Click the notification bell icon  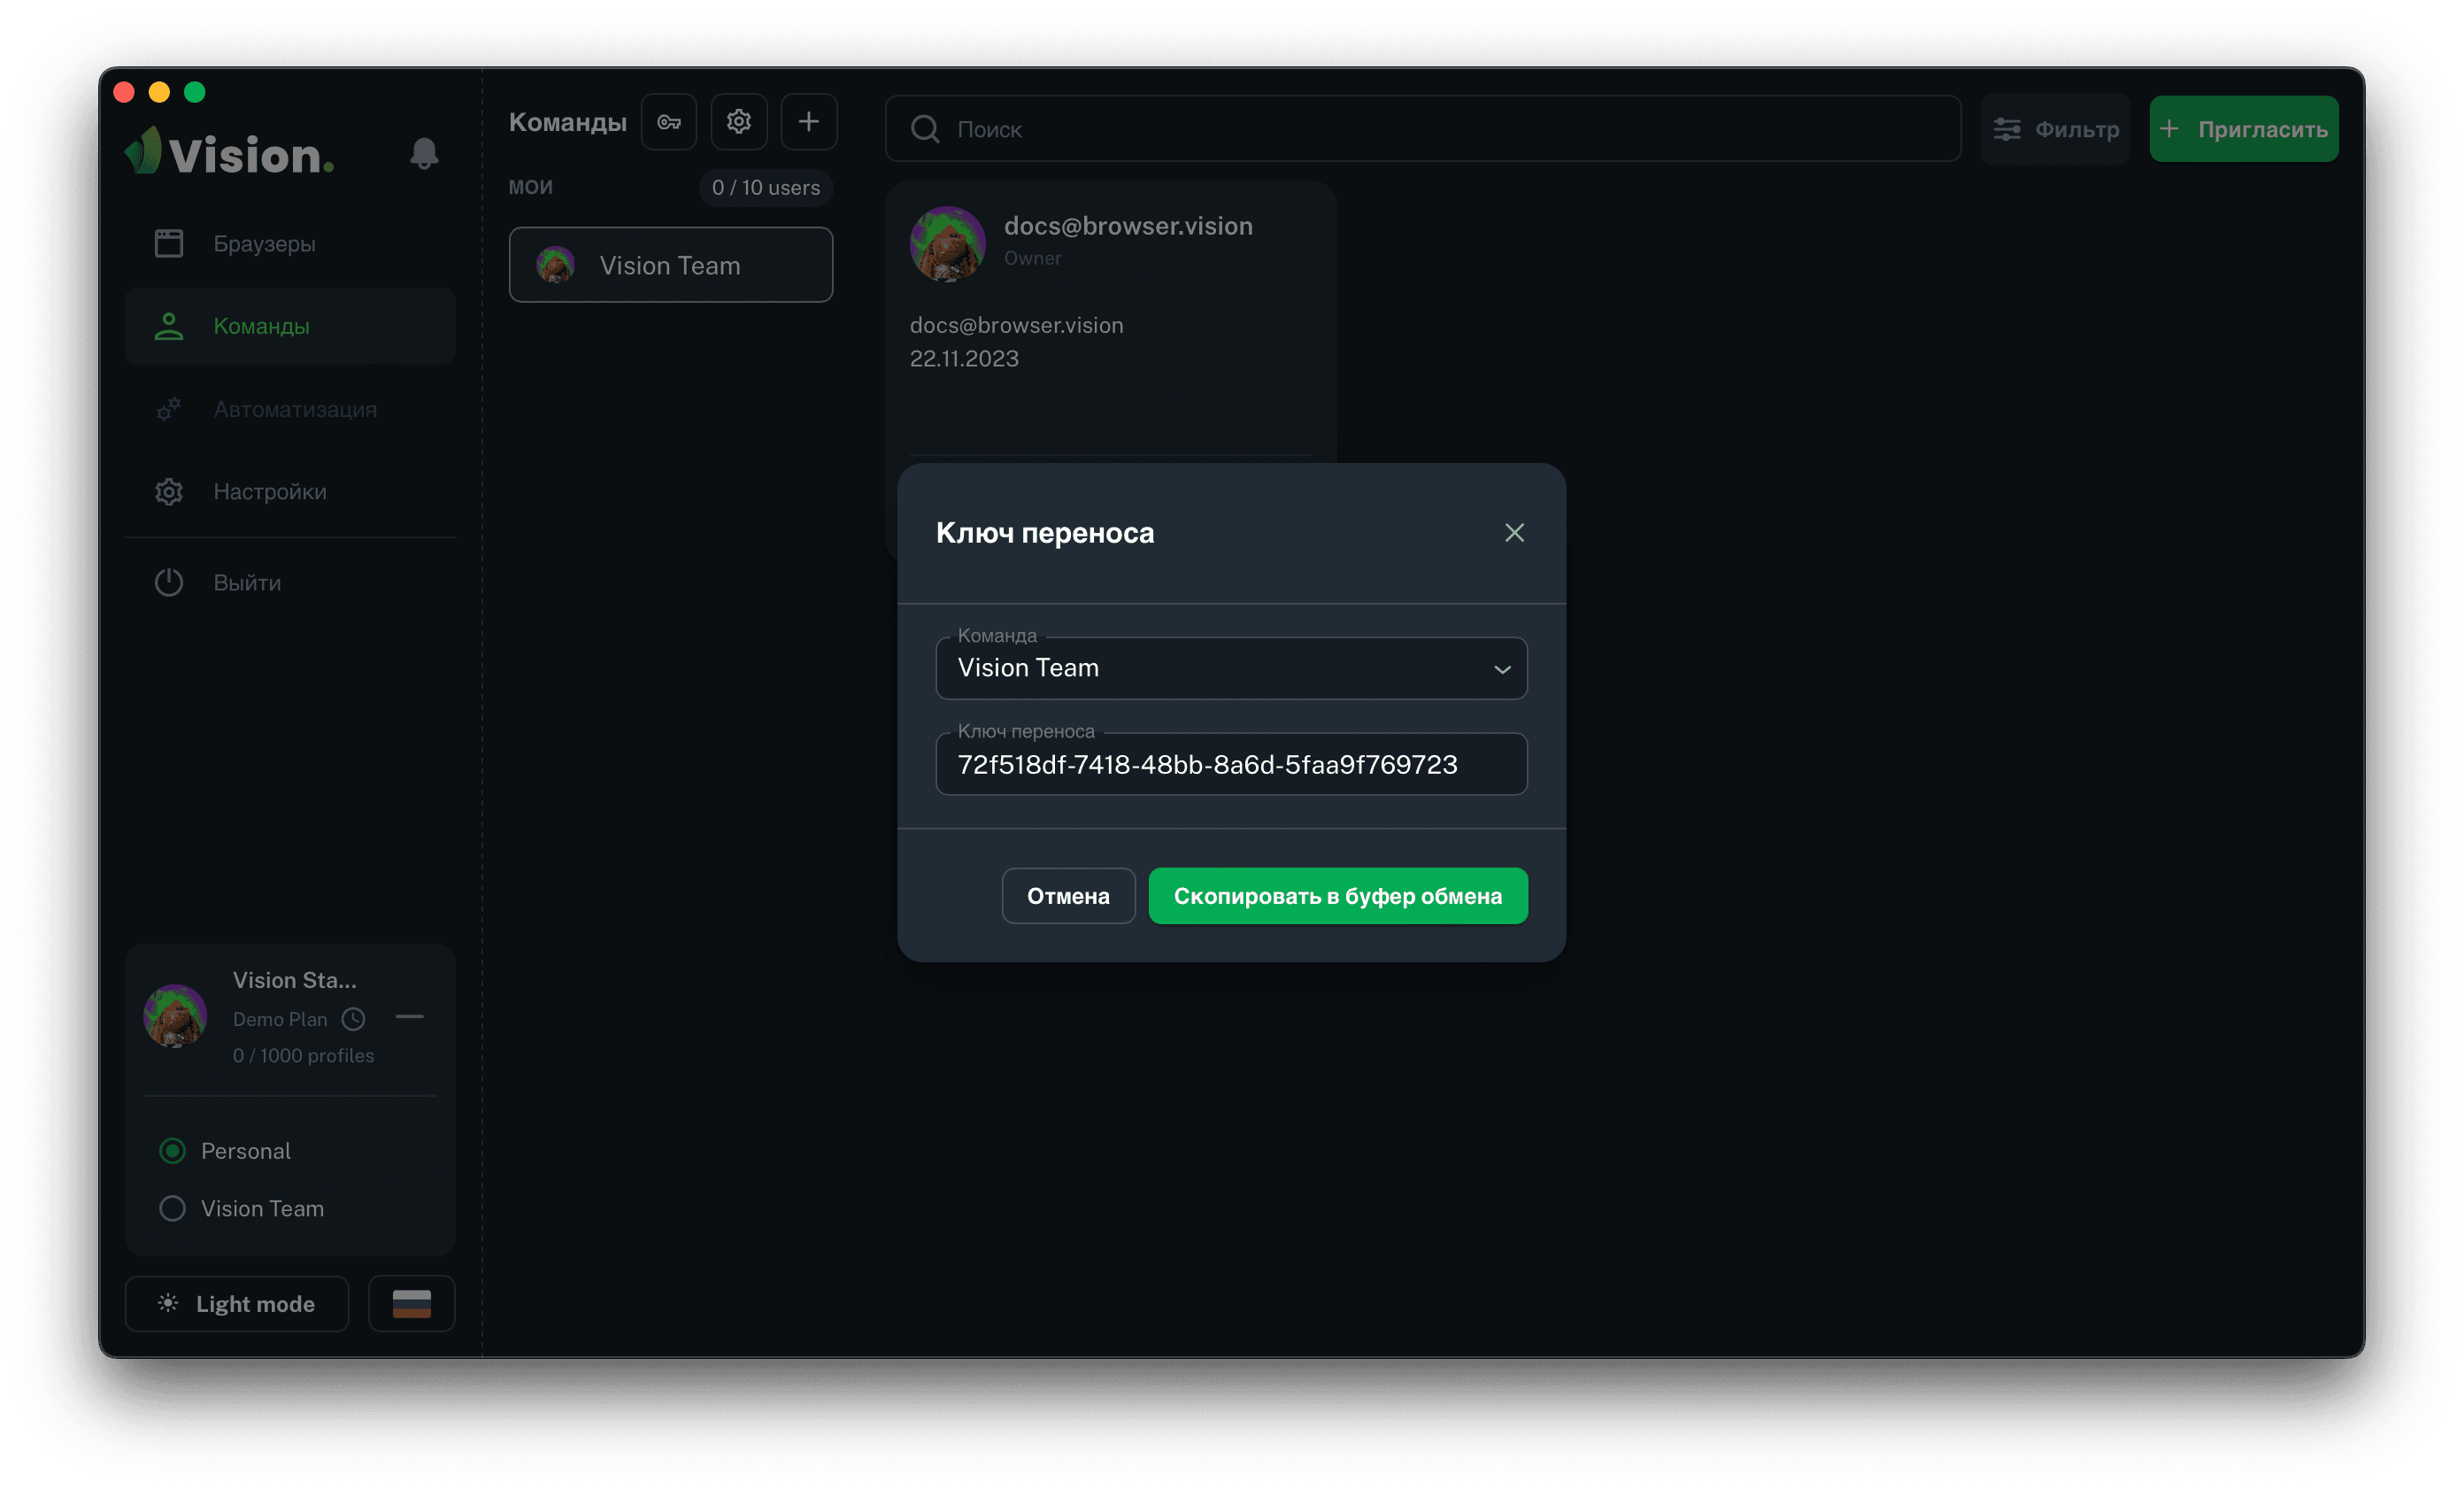(x=424, y=153)
